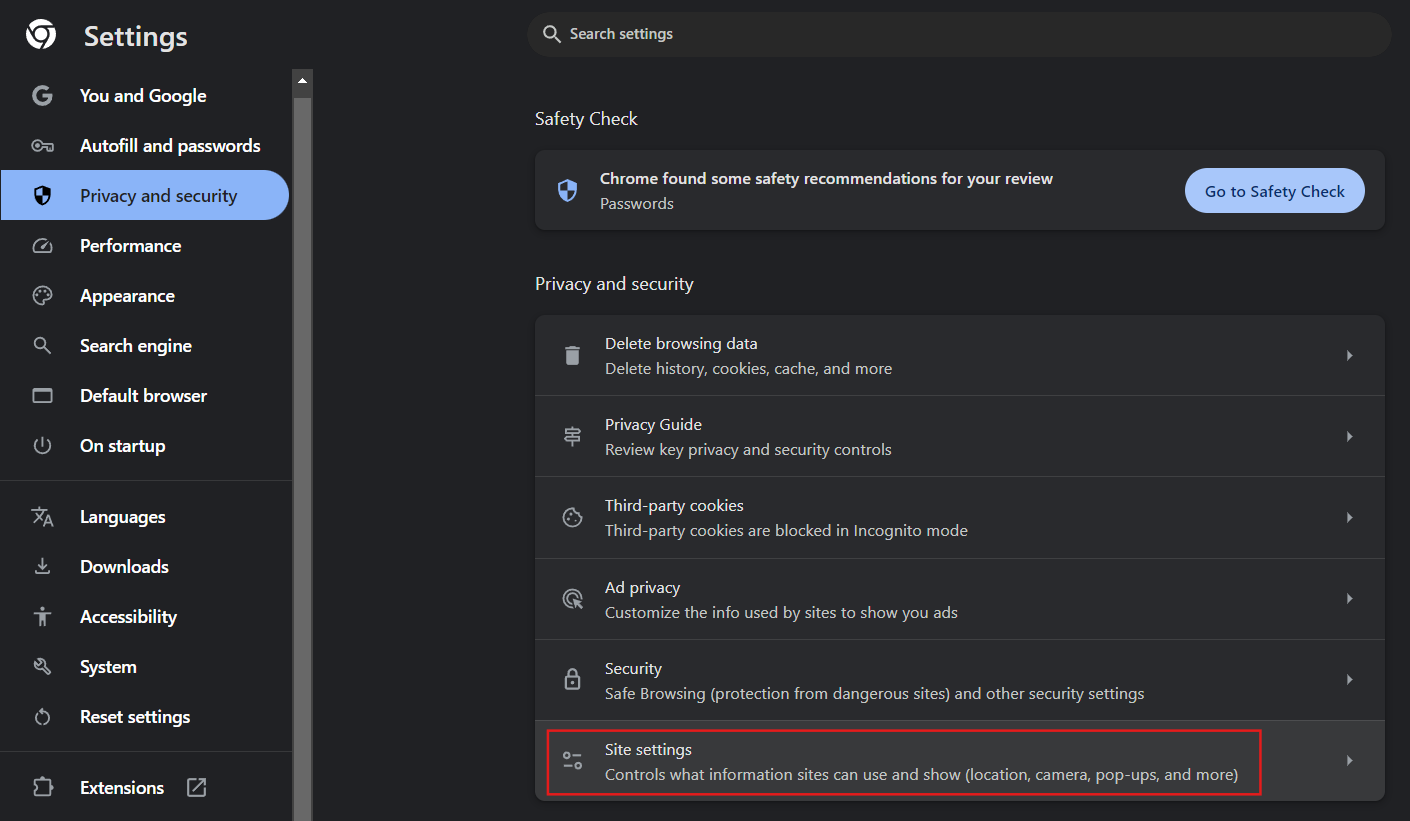Click the Search settings input field

point(960,34)
